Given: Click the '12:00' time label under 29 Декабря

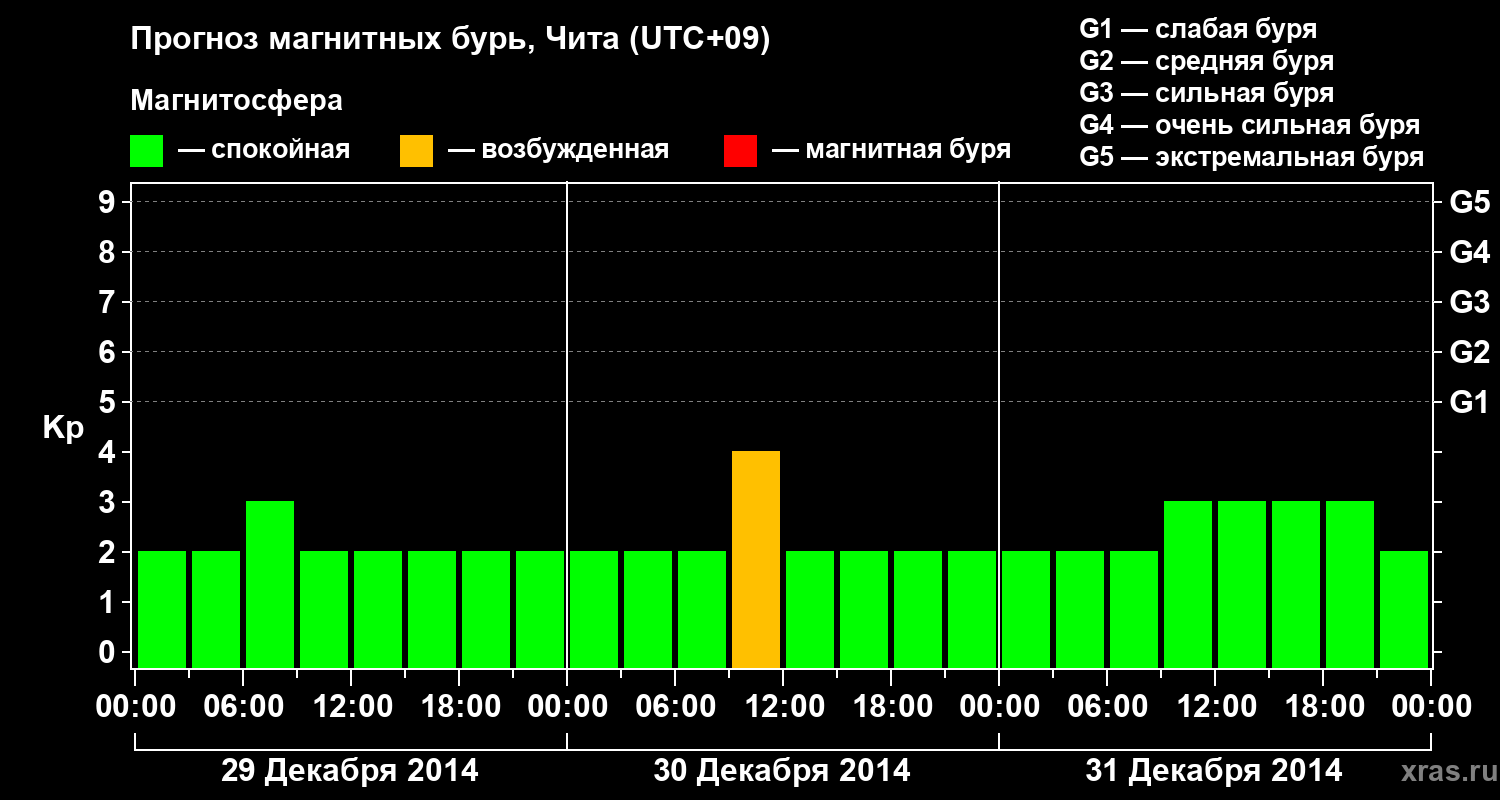Looking at the screenshot, I should (x=351, y=706).
